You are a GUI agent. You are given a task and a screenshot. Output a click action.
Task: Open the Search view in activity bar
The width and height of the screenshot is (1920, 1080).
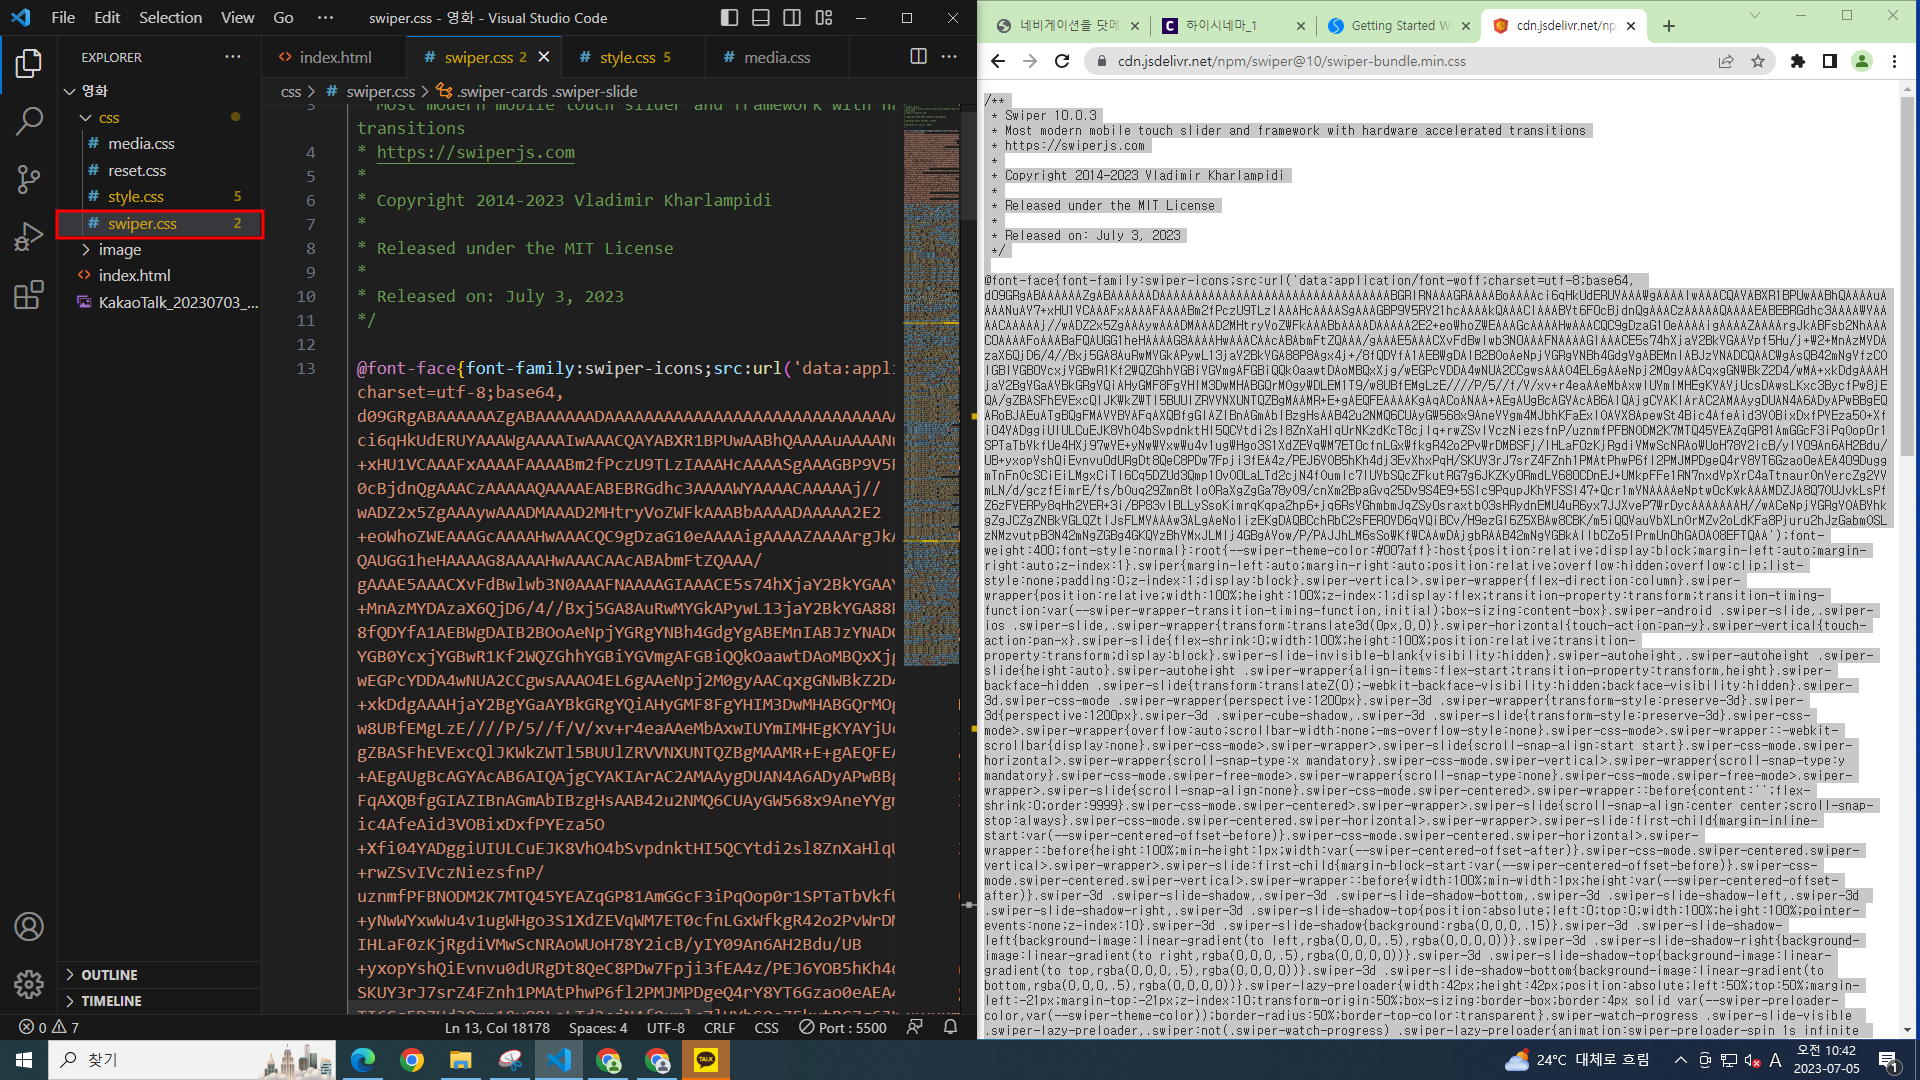tap(29, 121)
